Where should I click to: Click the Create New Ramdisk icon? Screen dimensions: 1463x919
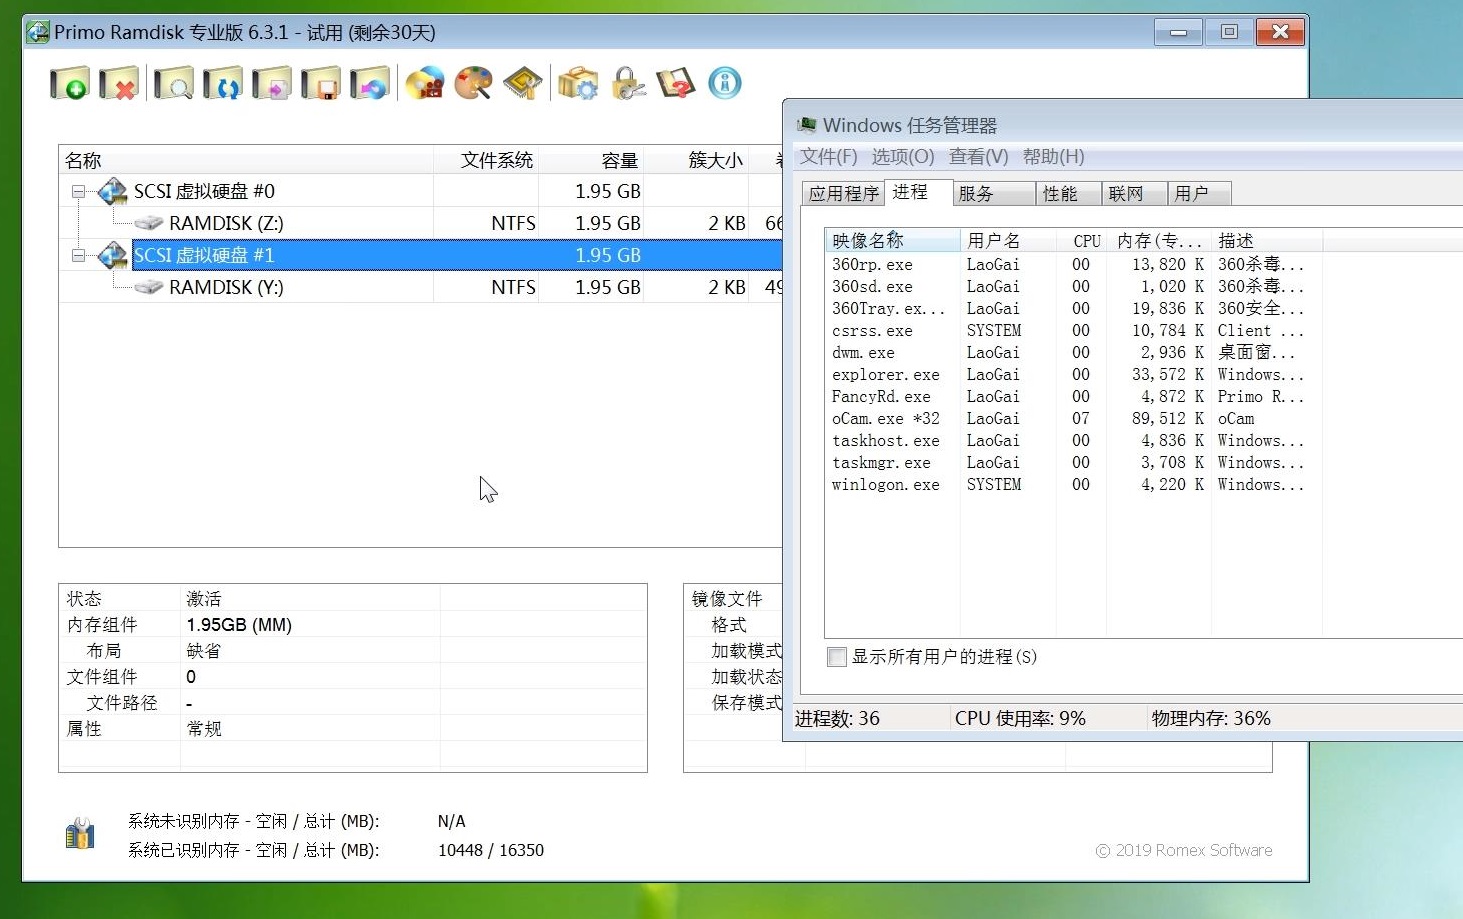coord(70,83)
